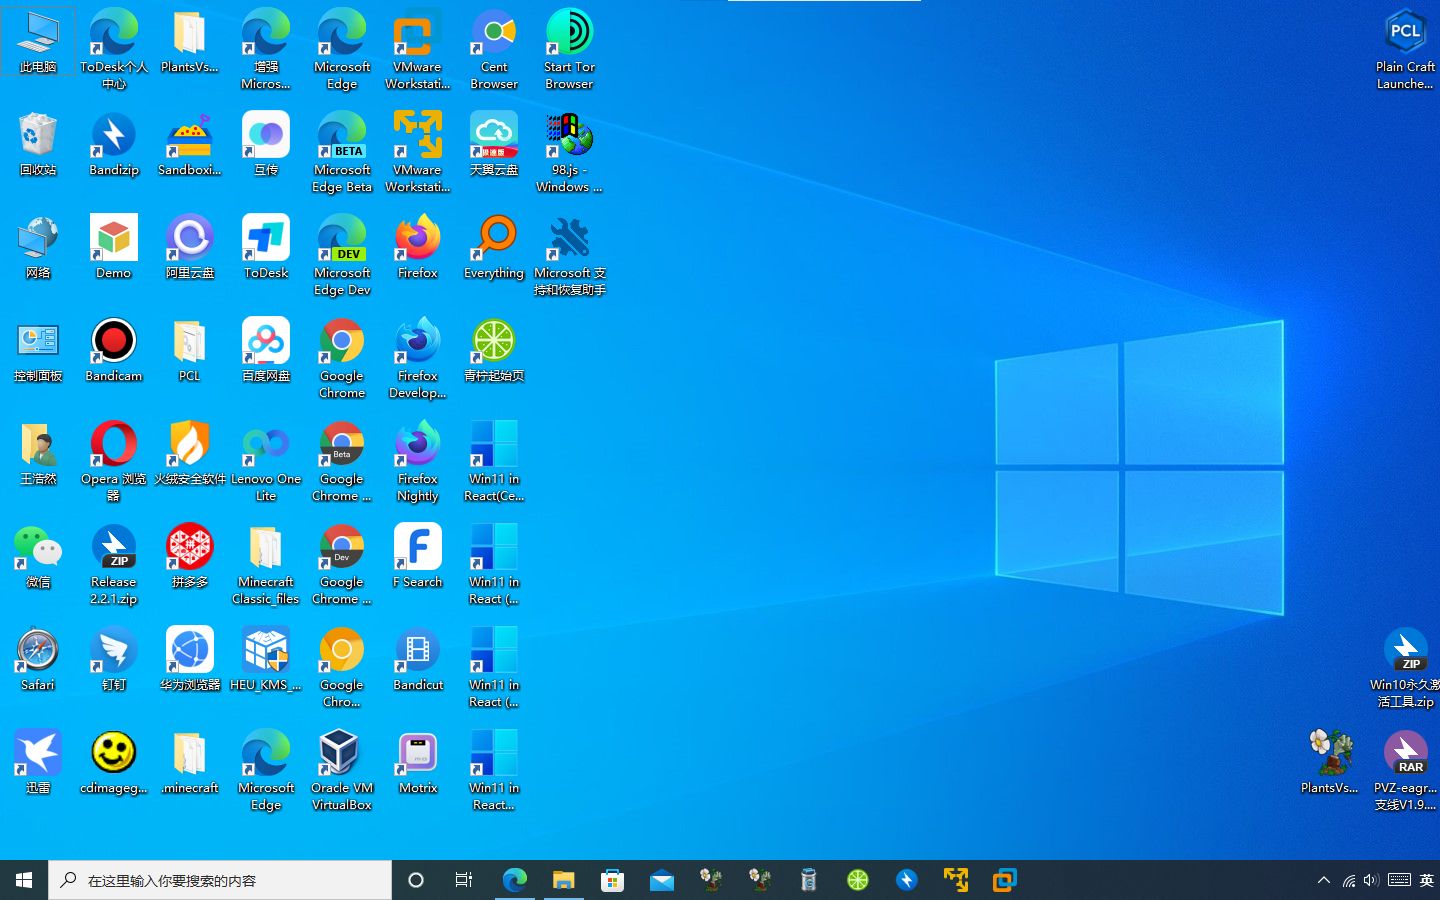Launch the Bandicut shortcut
The image size is (1440, 900).
[x=418, y=660]
